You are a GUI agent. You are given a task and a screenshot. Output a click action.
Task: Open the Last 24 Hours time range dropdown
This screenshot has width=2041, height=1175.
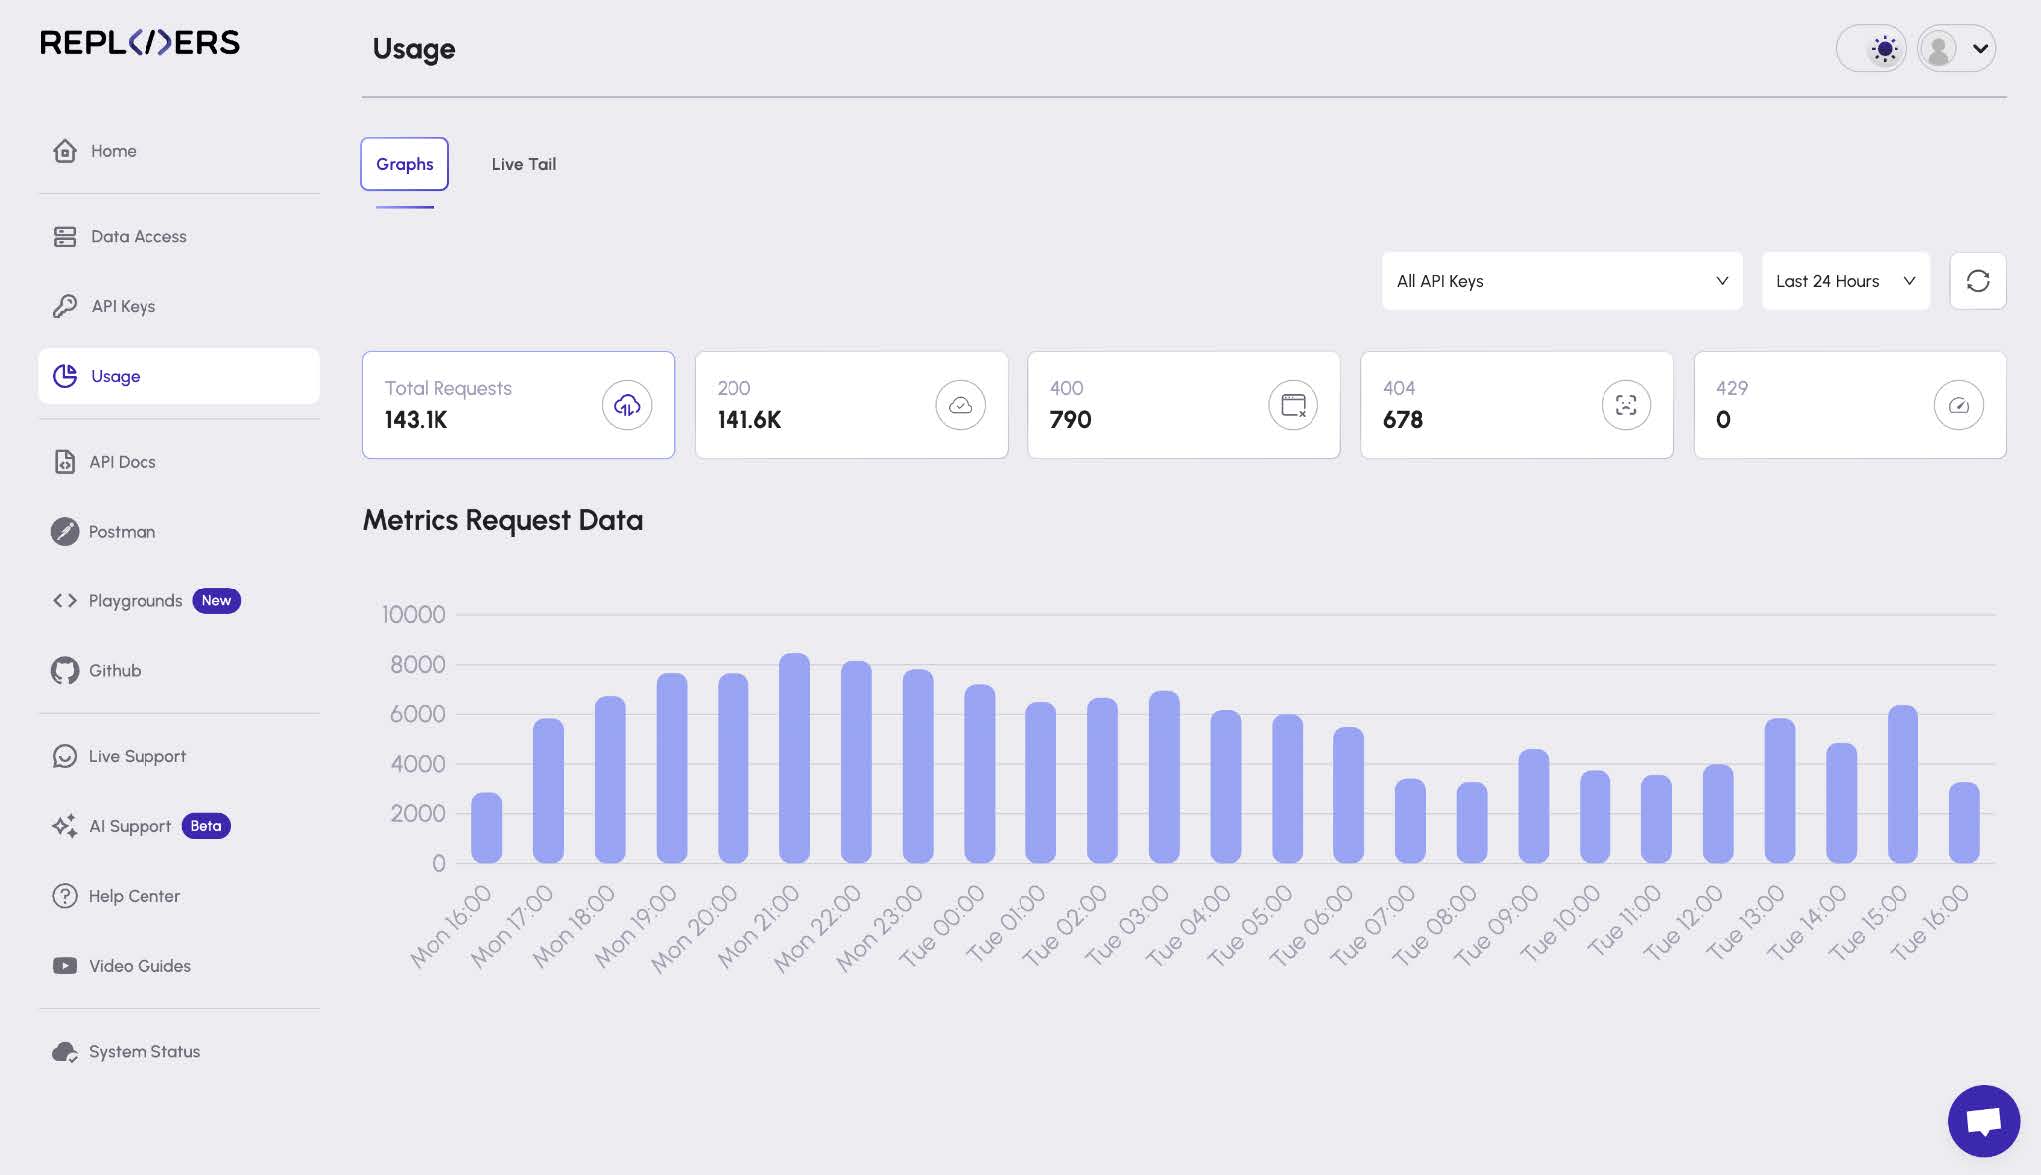pyautogui.click(x=1844, y=281)
